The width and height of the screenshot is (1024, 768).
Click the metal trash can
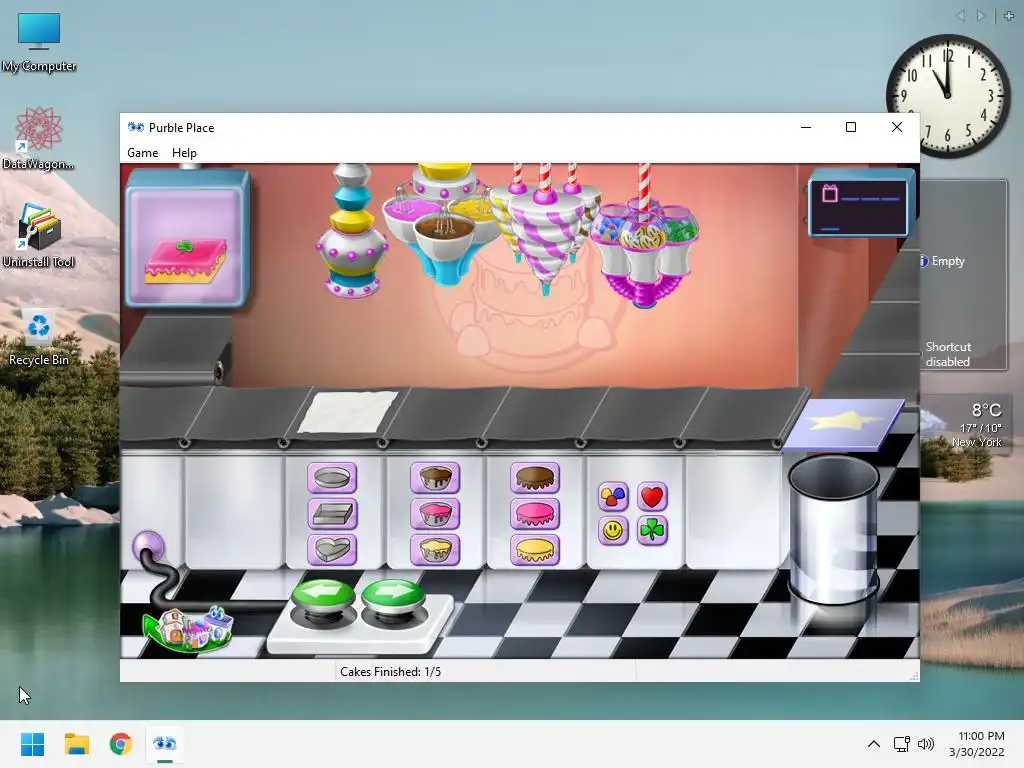tap(834, 530)
